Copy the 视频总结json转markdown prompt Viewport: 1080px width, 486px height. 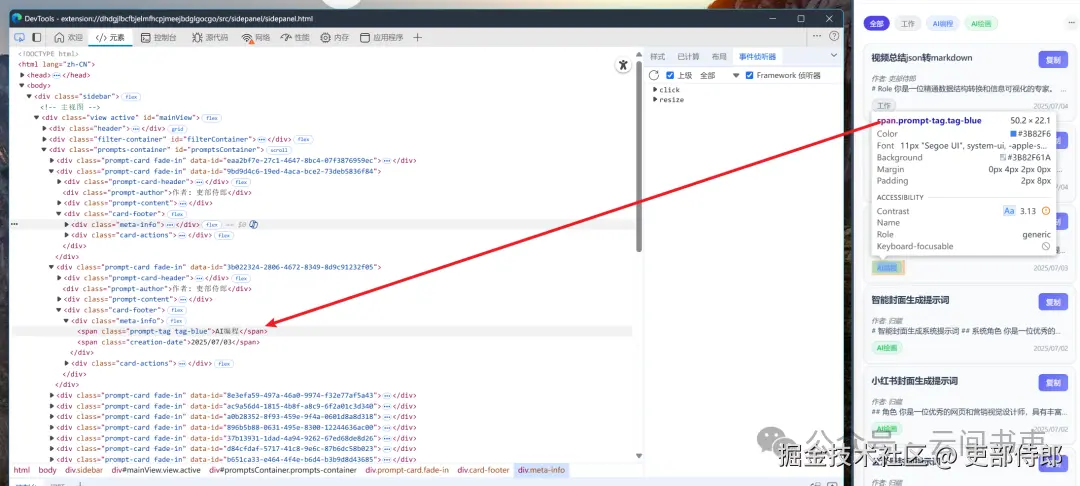coord(1053,60)
